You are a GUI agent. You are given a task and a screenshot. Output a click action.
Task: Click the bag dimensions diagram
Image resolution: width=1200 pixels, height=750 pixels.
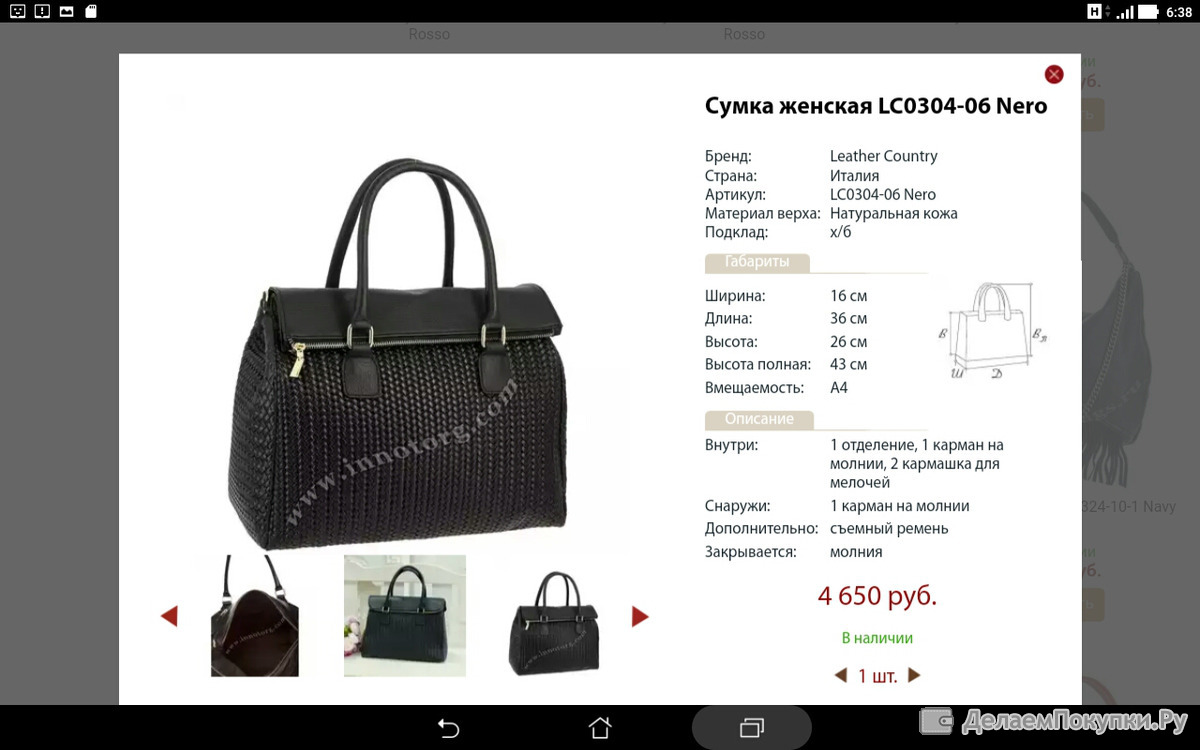pos(993,331)
